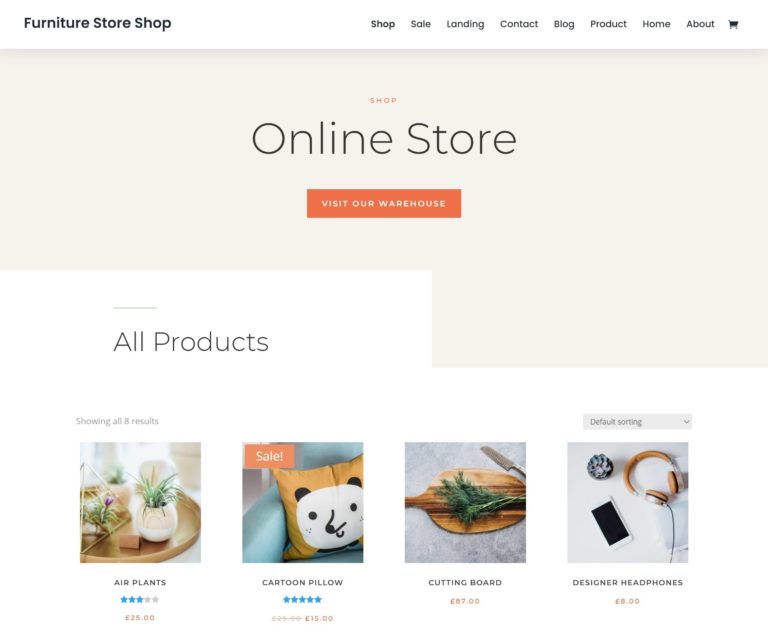Click the Cartoon Pillow product title

coord(303,583)
